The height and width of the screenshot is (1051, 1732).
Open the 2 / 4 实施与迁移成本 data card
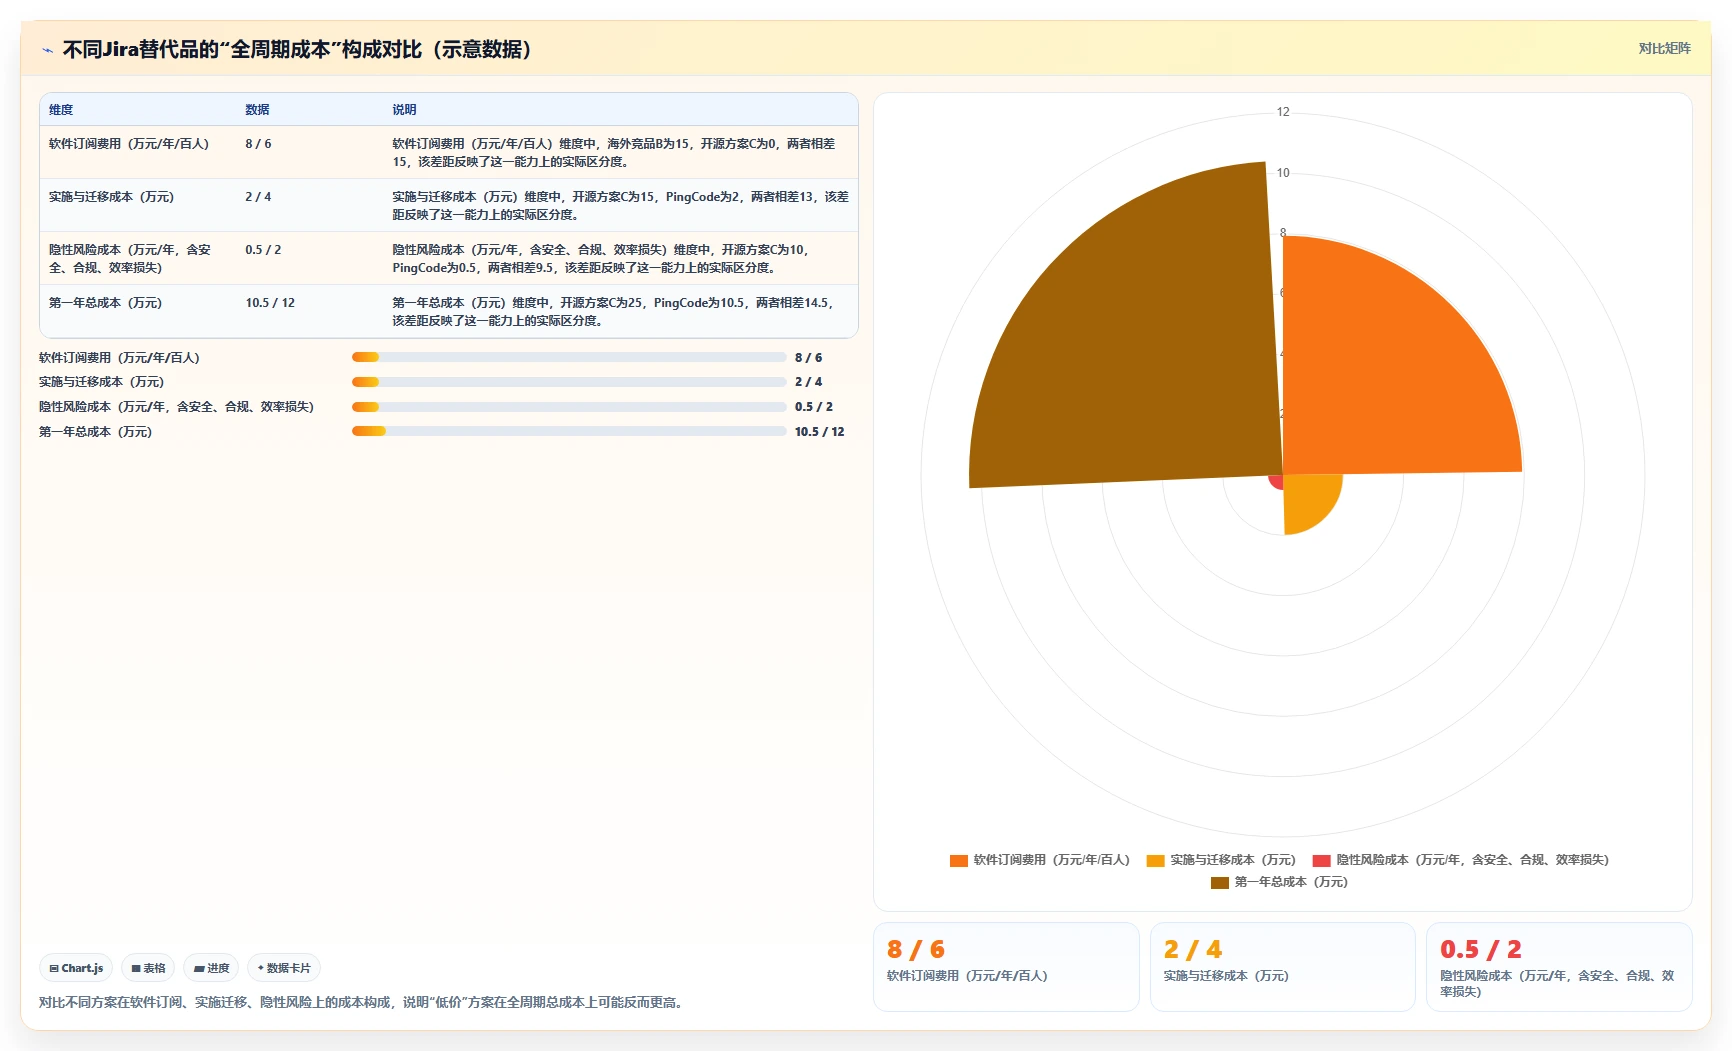click(1282, 966)
